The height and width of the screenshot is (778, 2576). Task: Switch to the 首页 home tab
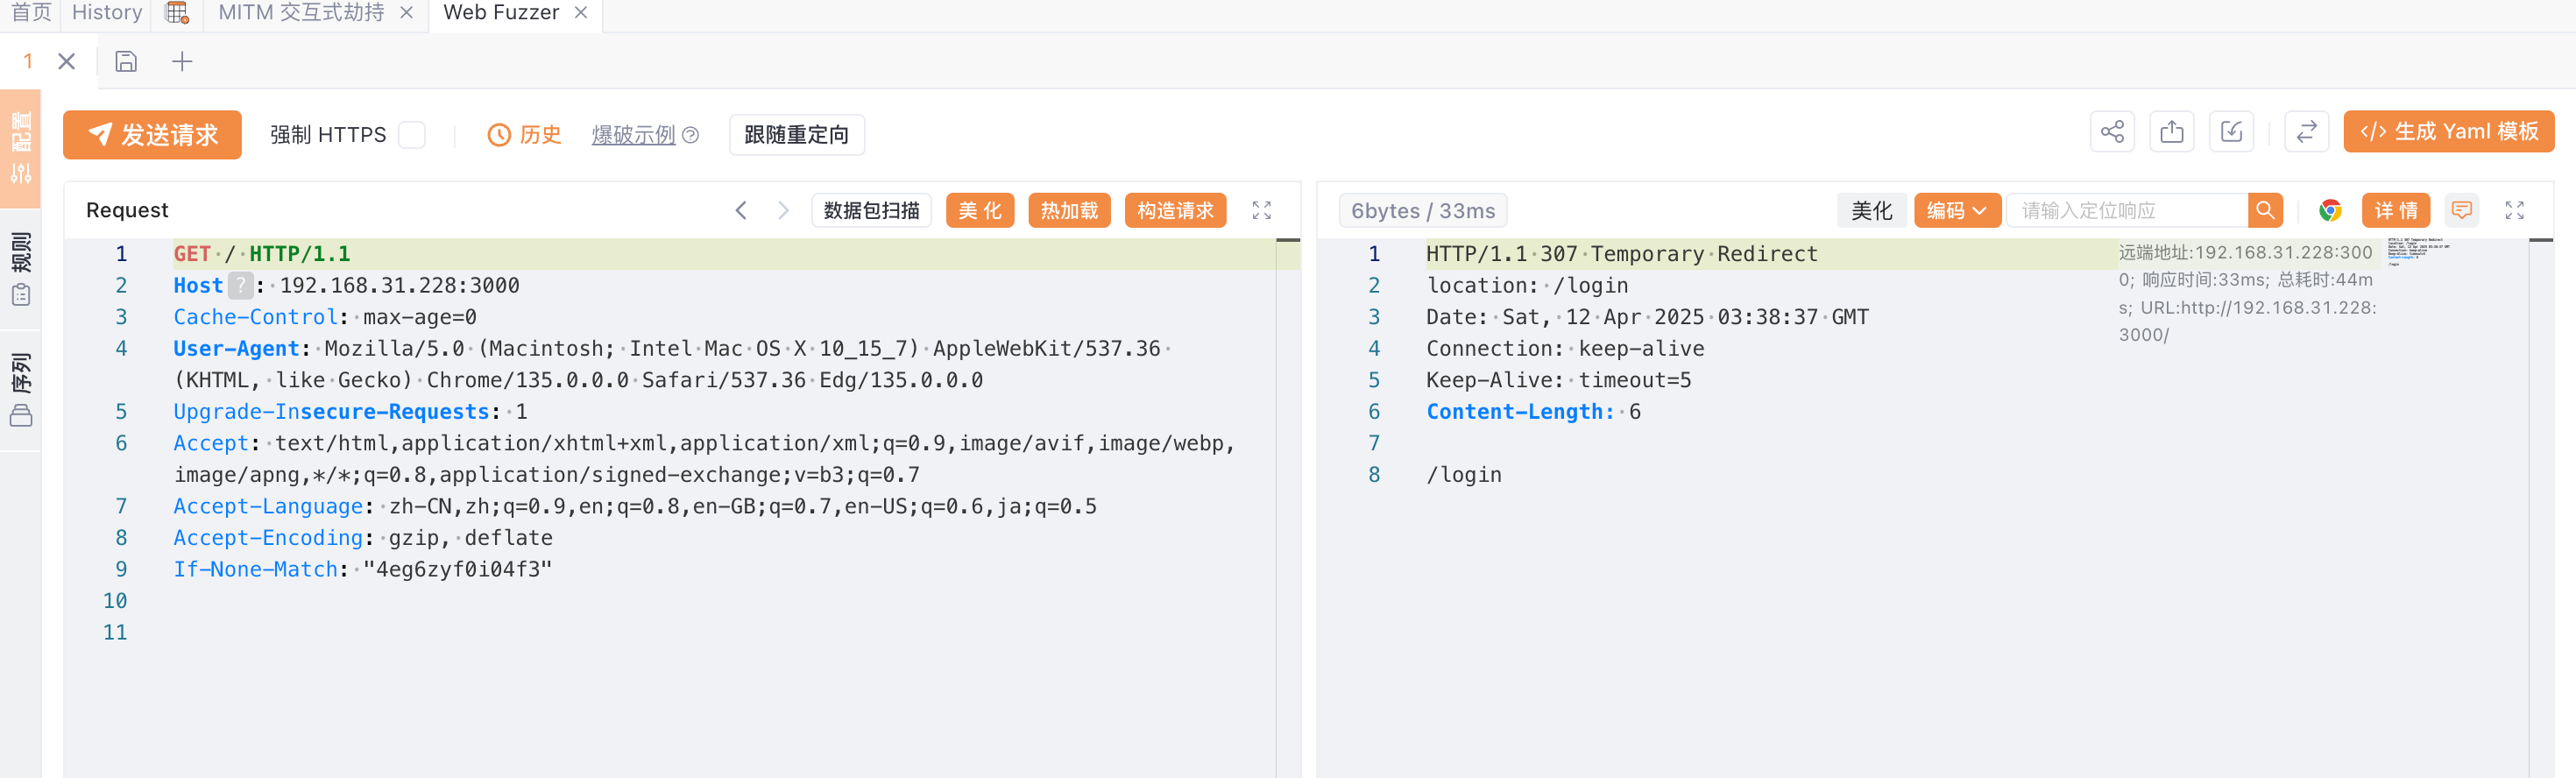click(31, 13)
